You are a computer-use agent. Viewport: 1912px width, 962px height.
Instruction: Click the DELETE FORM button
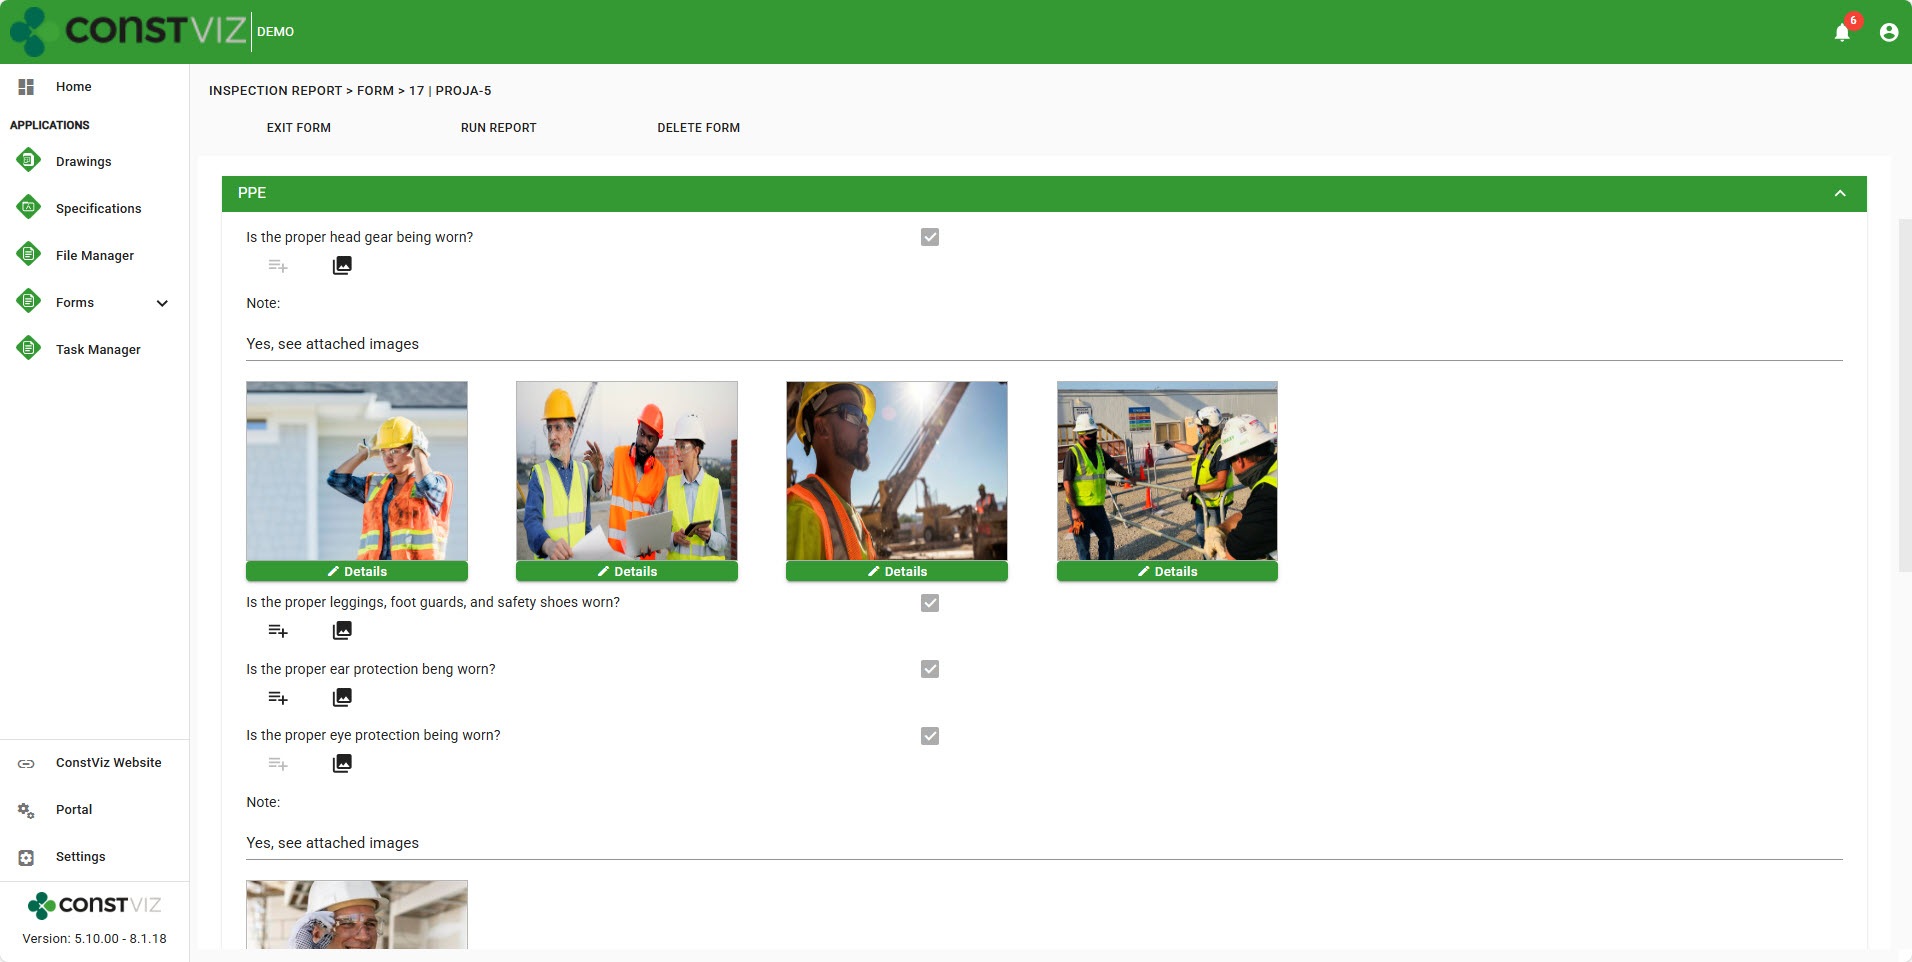pos(698,128)
